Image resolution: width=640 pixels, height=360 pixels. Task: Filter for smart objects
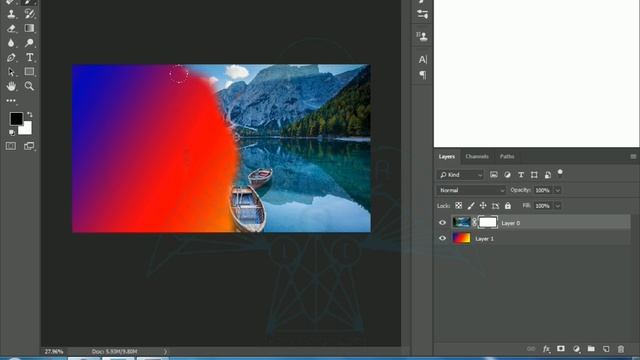point(548,175)
